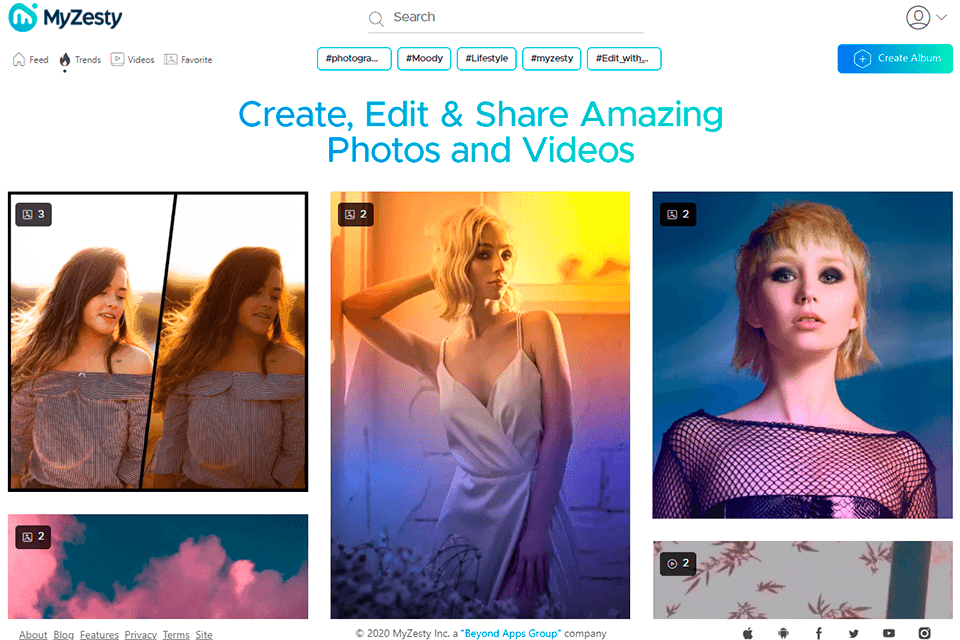The image size is (960, 640).
Task: Open the leaf-pattern video album
Action: pyautogui.click(x=803, y=580)
